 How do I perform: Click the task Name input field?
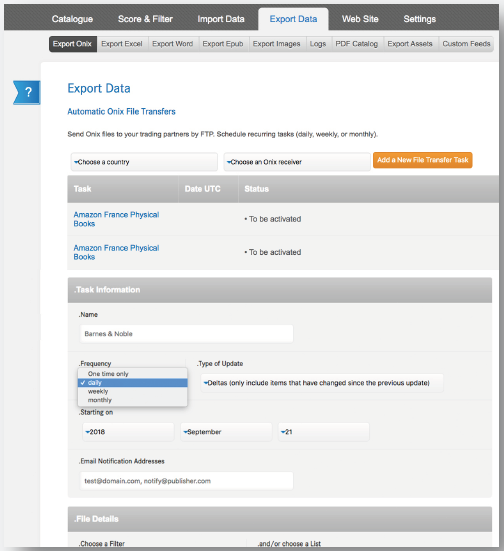click(187, 334)
